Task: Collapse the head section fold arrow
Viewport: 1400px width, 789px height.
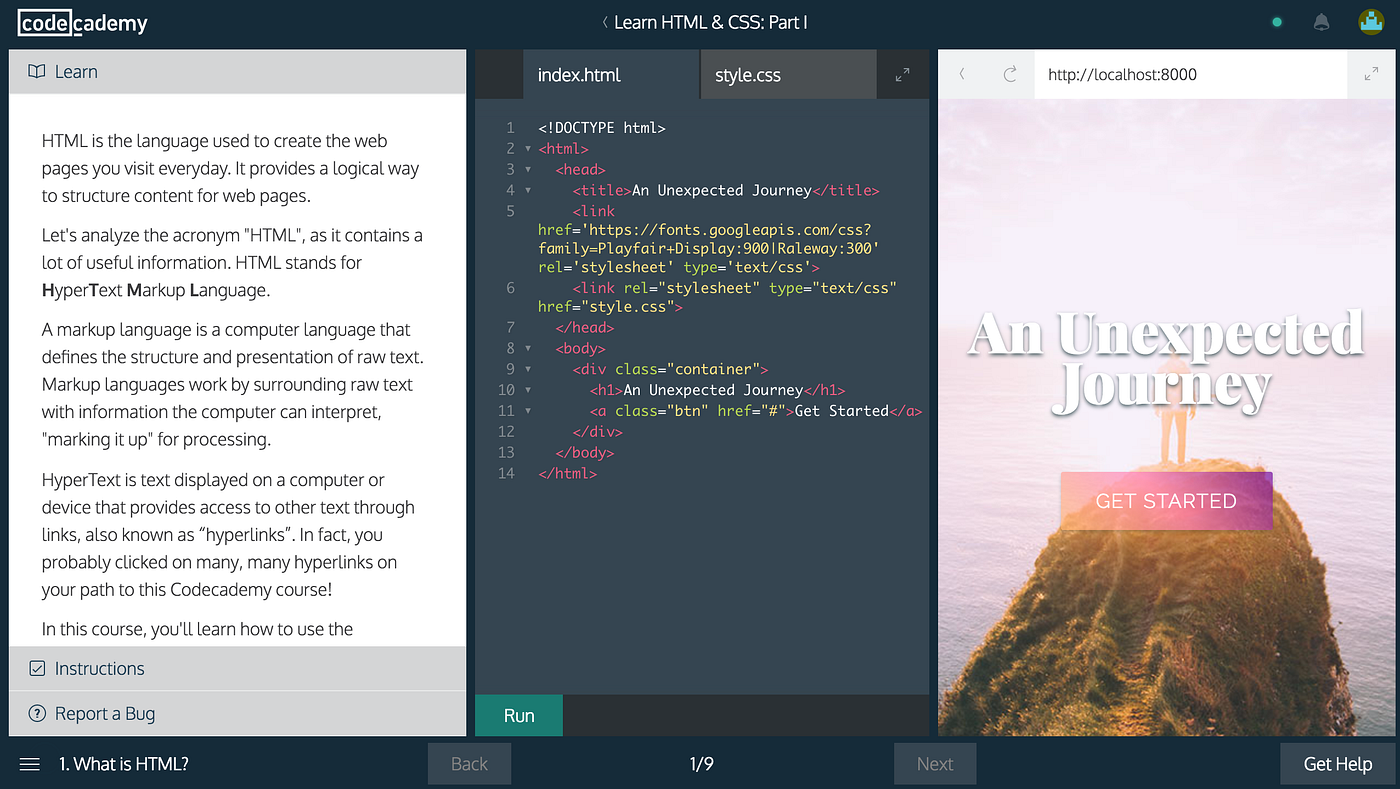Action: [x=528, y=169]
